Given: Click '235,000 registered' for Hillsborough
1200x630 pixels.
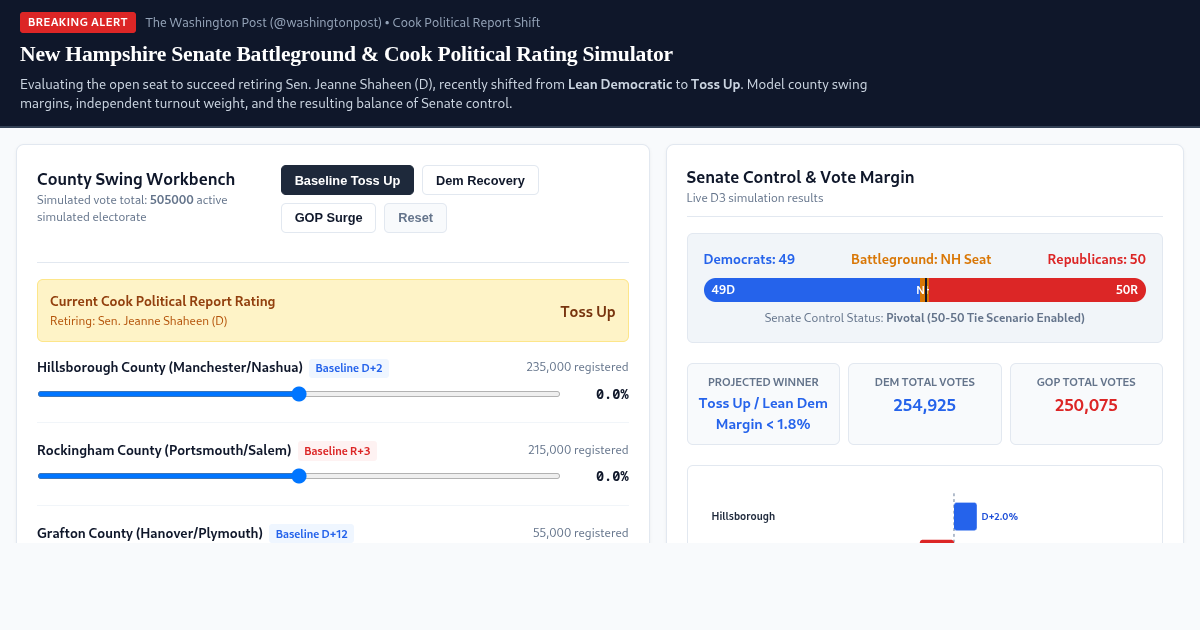Looking at the screenshot, I should point(577,367).
